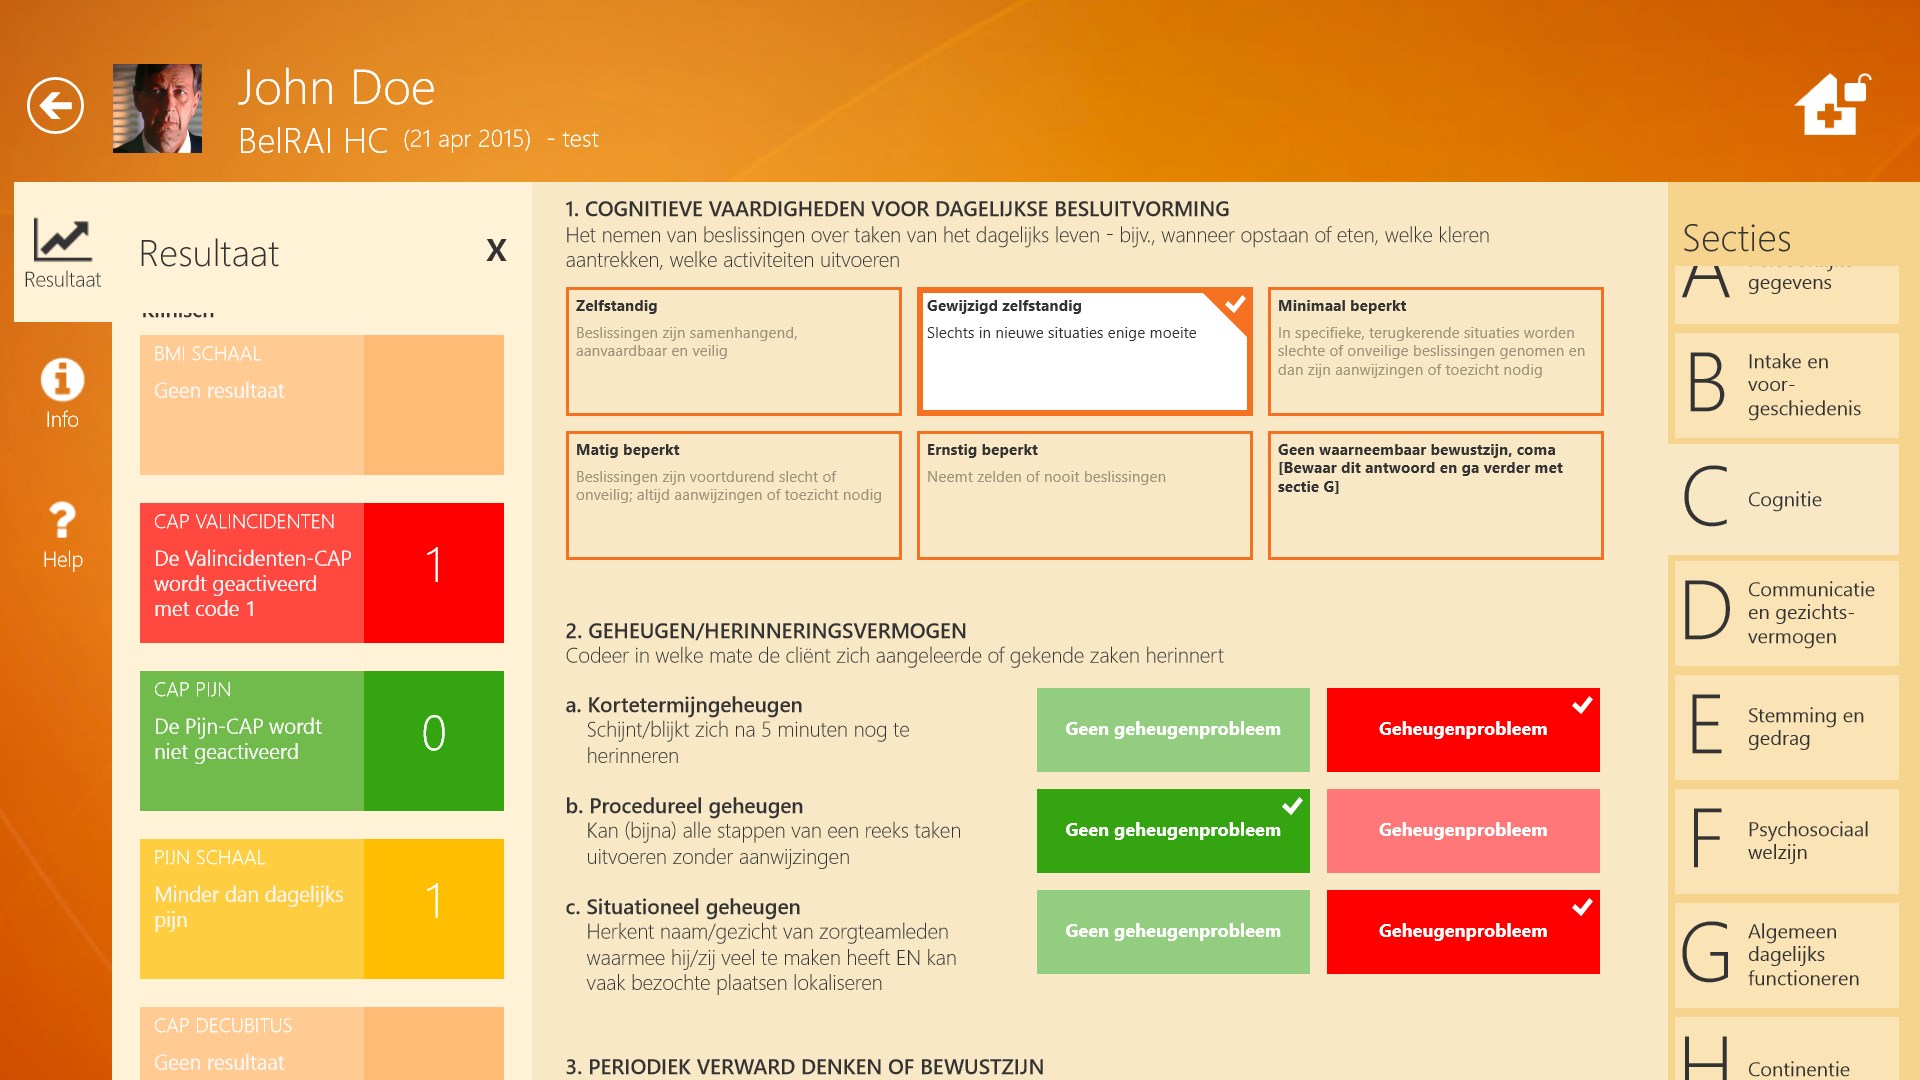Click the back arrow icon
This screenshot has height=1080, width=1920.
[x=55, y=105]
